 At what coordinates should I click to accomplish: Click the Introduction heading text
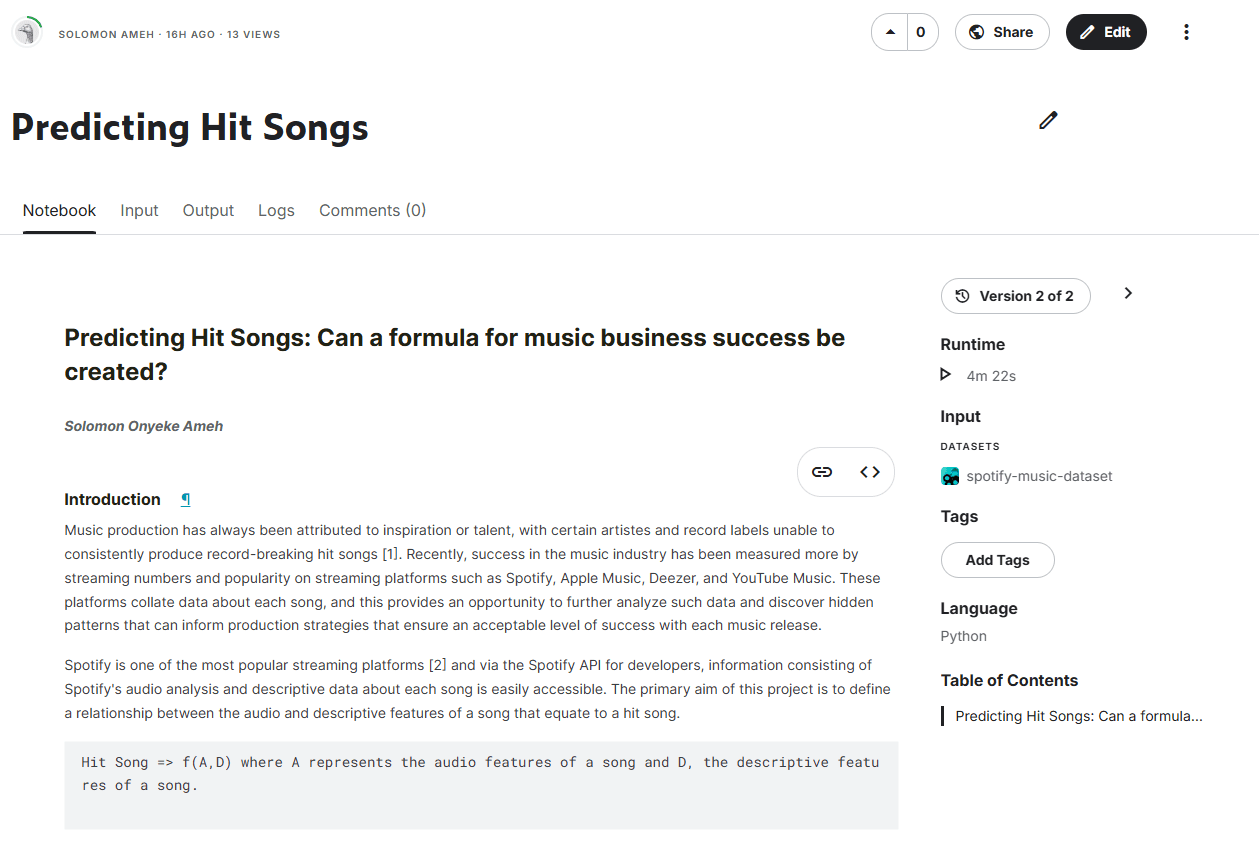click(x=112, y=499)
